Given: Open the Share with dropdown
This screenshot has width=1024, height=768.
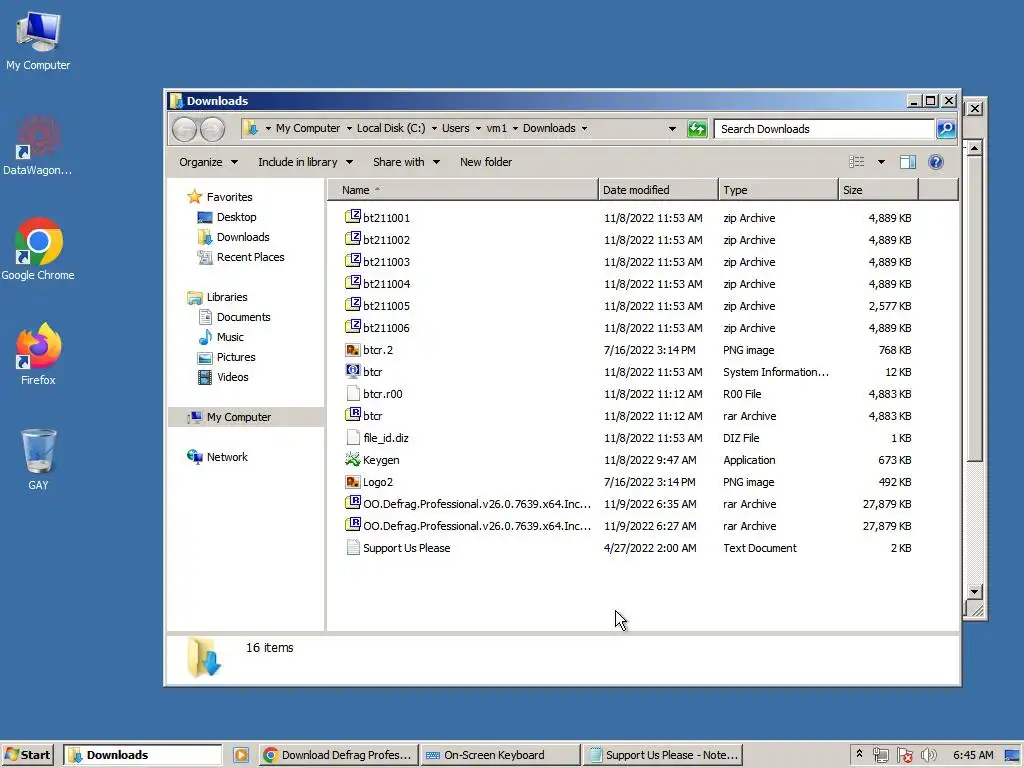Looking at the screenshot, I should pyautogui.click(x=406, y=162).
